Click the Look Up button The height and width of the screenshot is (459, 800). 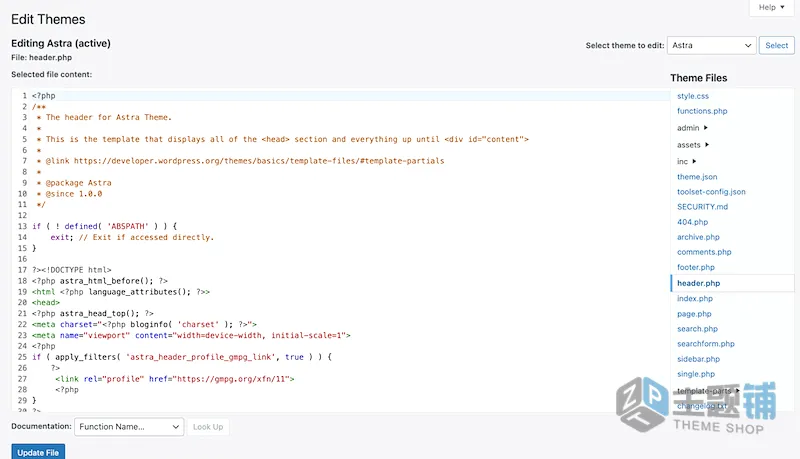pyautogui.click(x=208, y=427)
